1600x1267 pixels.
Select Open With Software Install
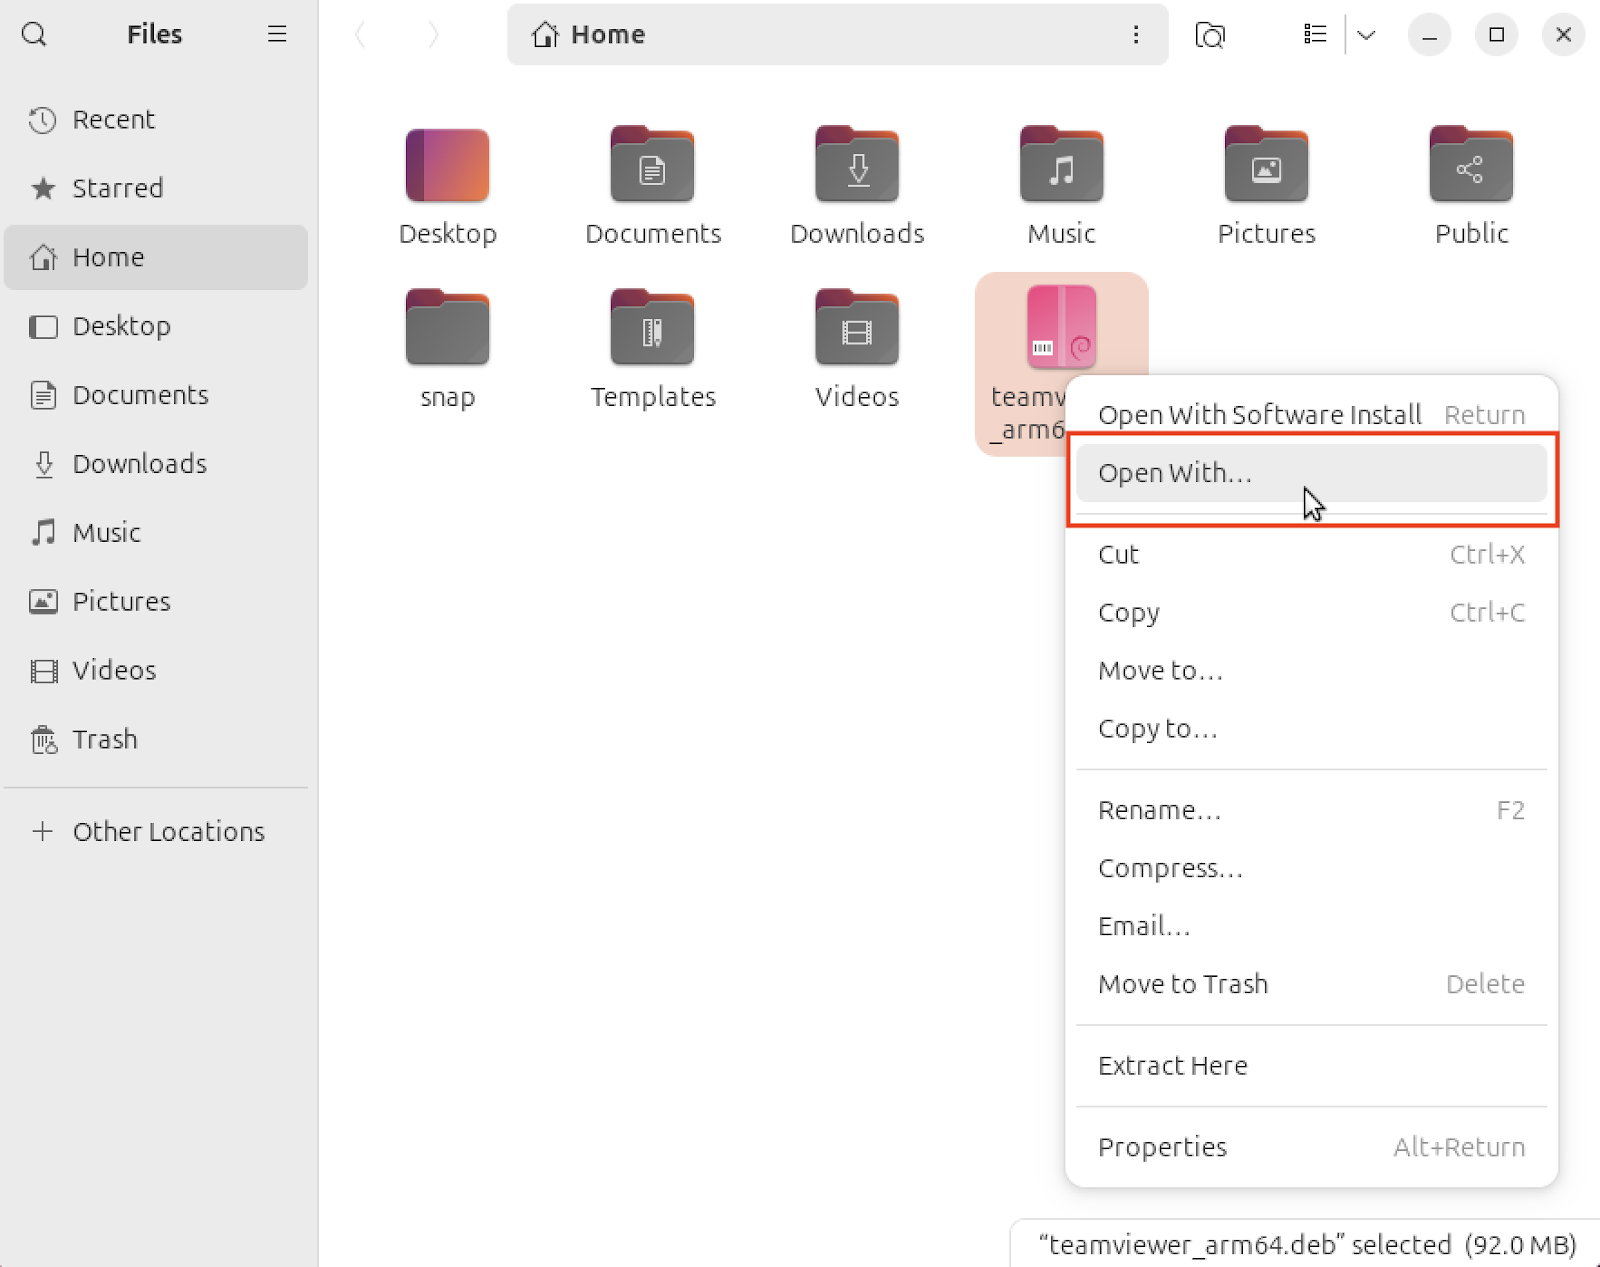[x=1260, y=414]
